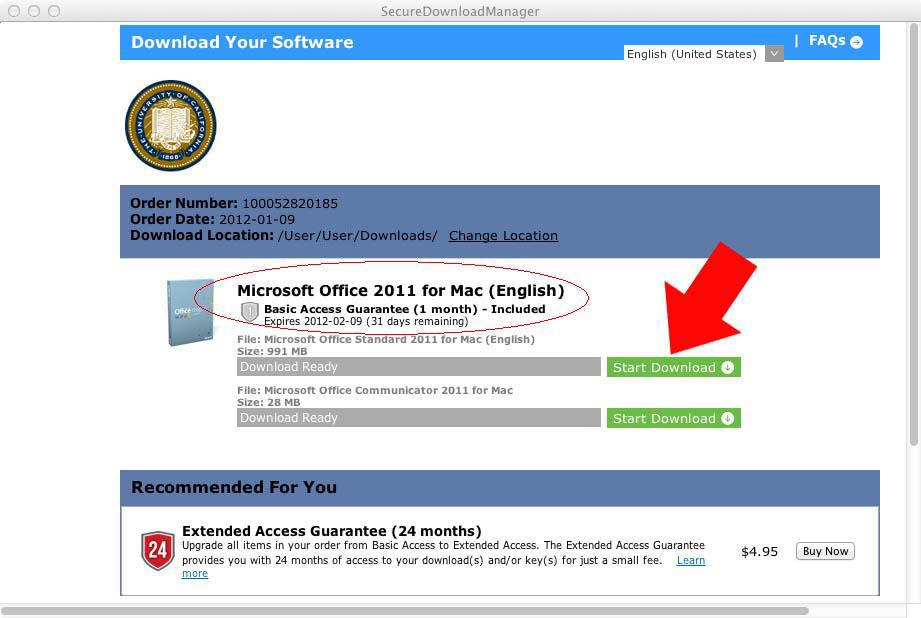The image size is (921, 618).
Task: Click the $4.95 price
Action: (759, 552)
